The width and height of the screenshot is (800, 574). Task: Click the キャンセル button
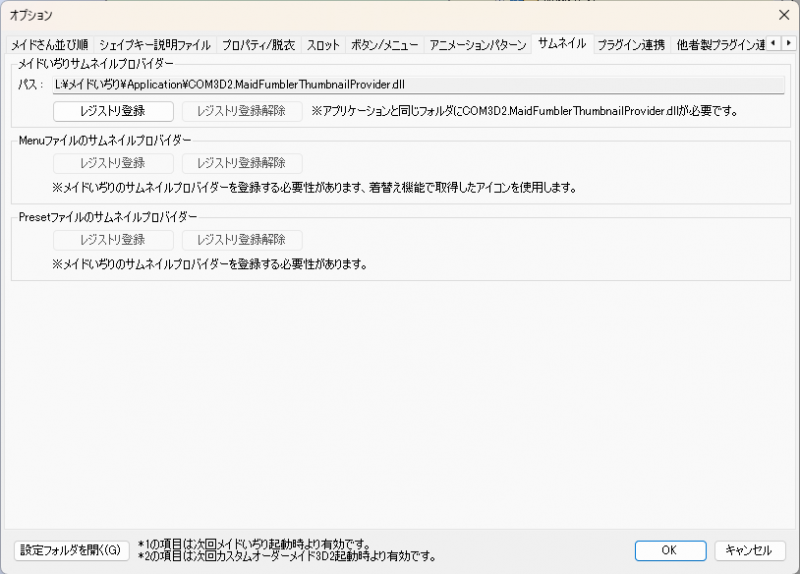(749, 551)
